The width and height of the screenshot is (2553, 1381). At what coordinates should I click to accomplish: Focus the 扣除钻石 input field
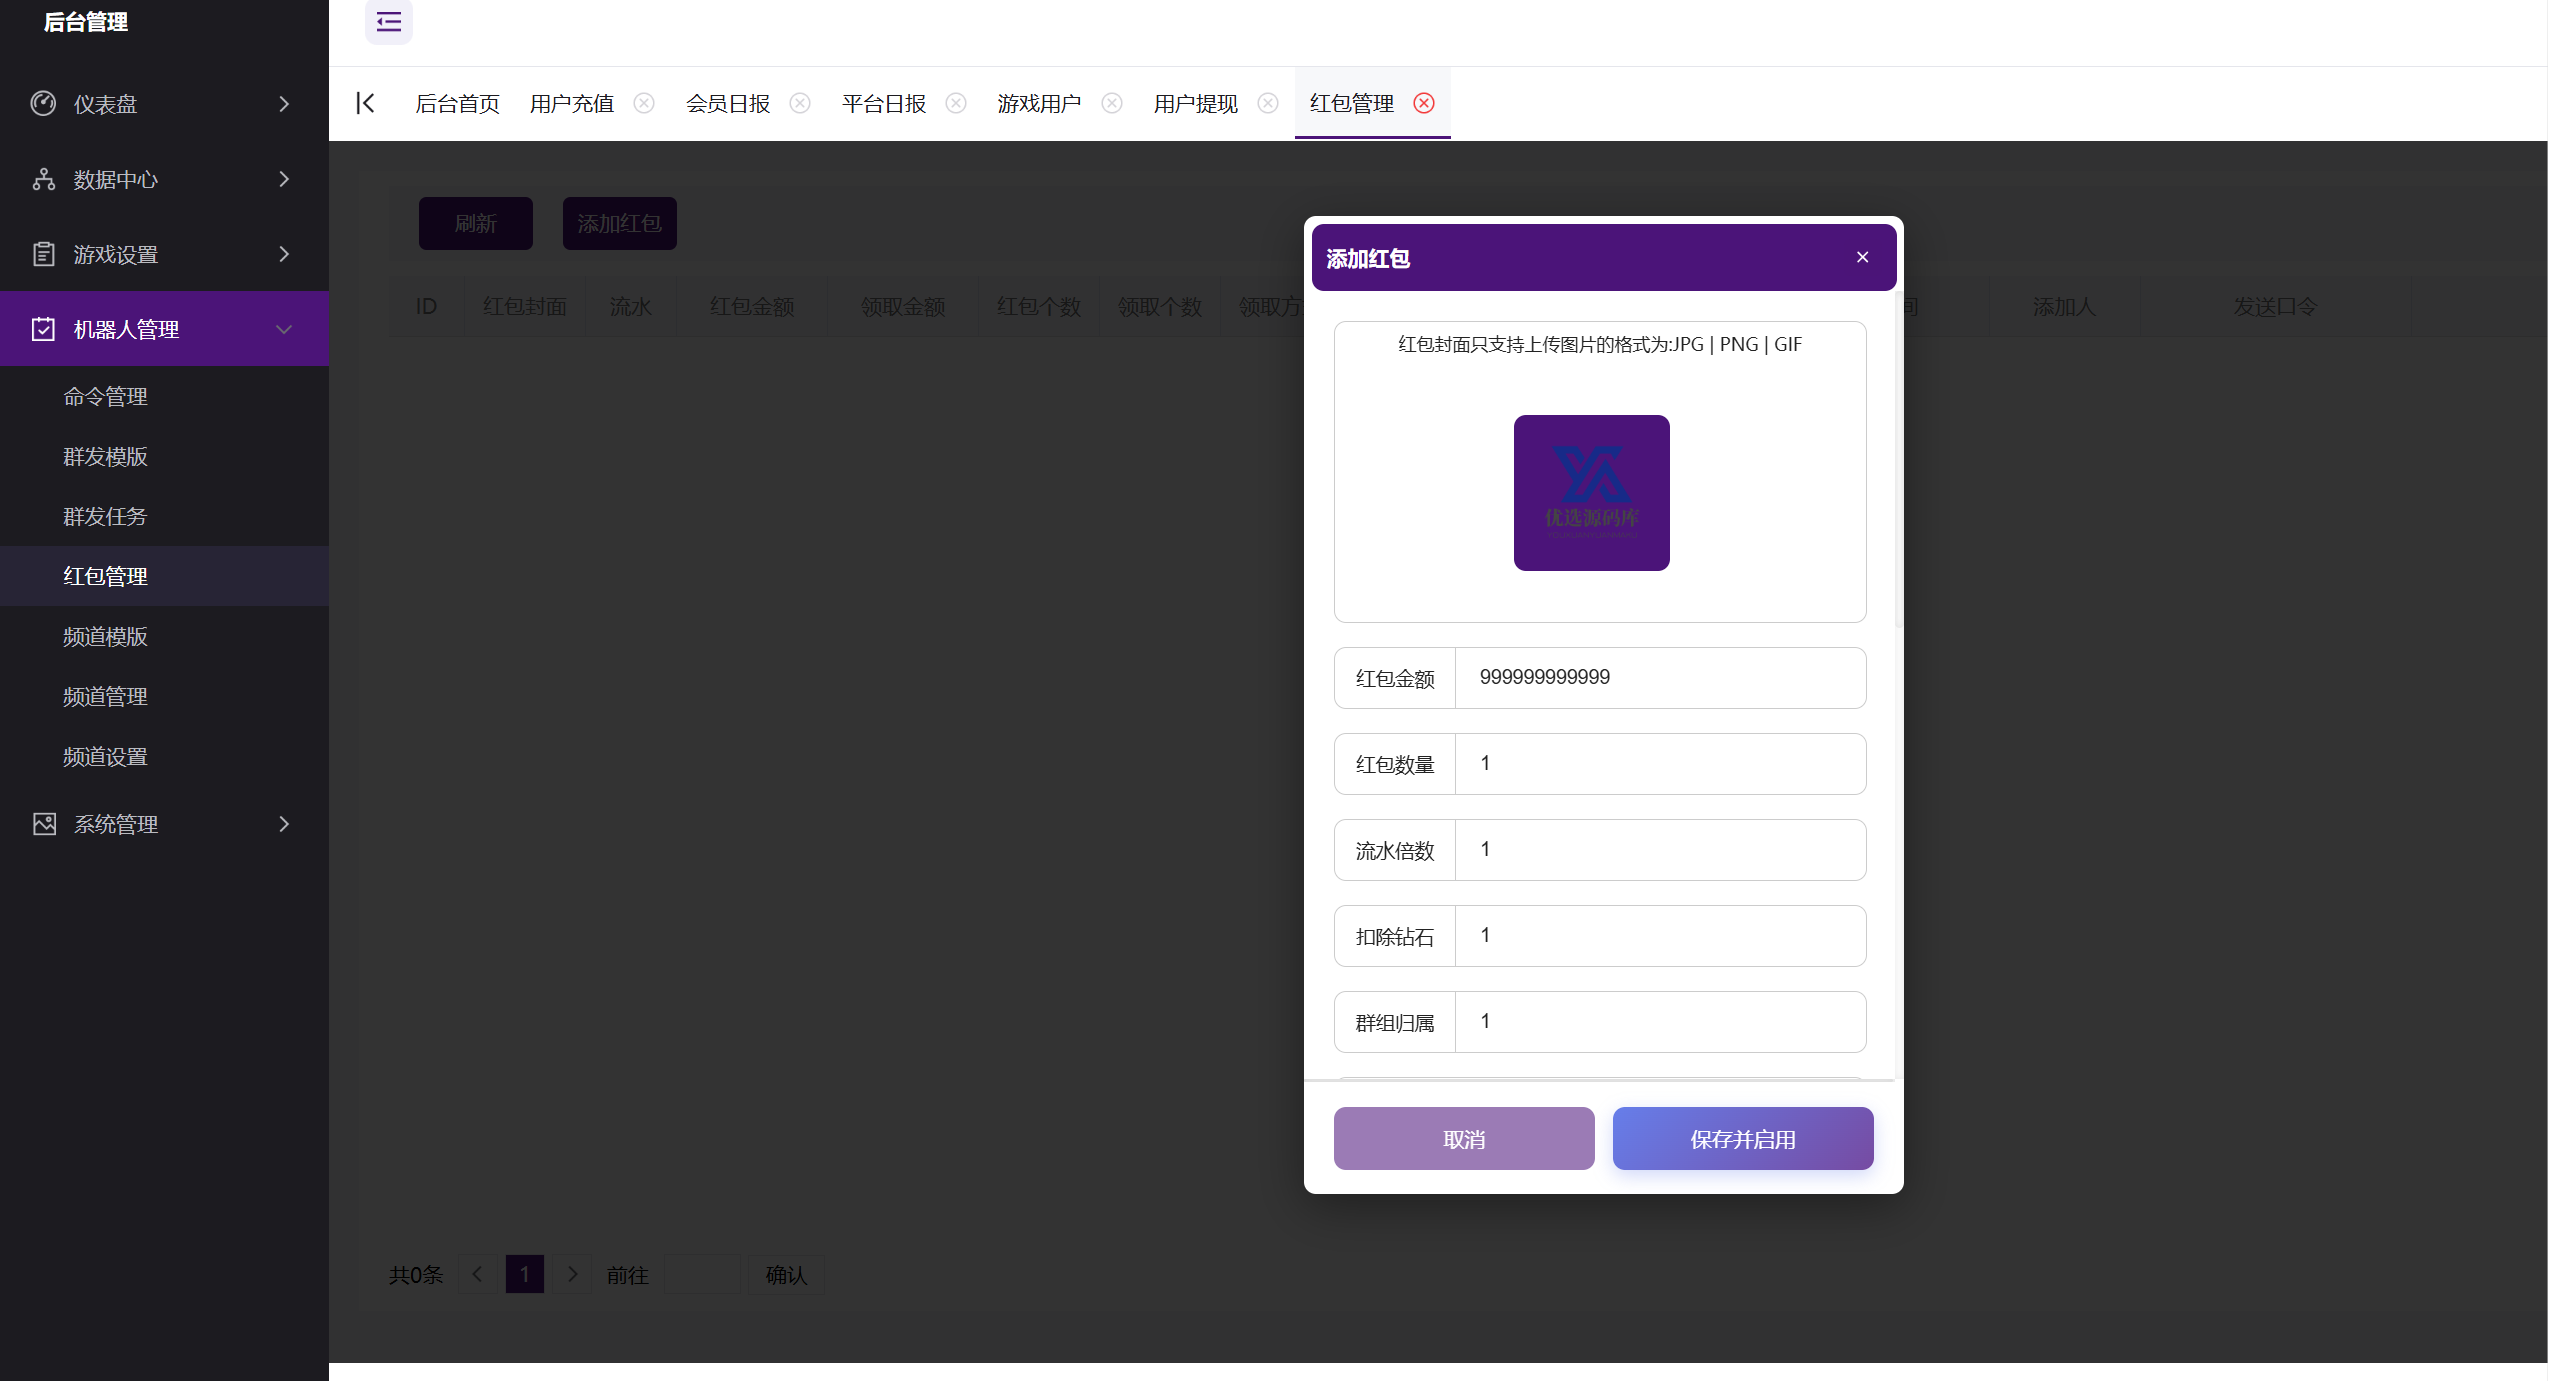click(1660, 936)
